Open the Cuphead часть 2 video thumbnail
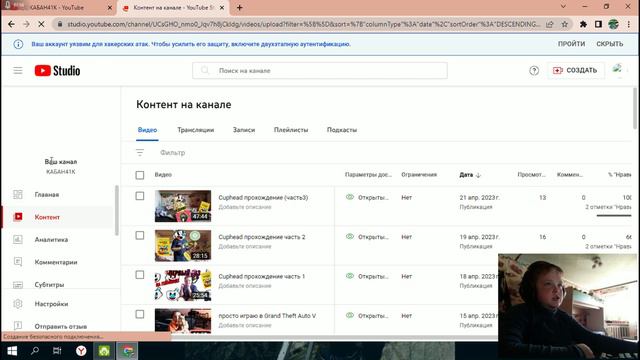Viewport: 640px width, 360px height. pyautogui.click(x=183, y=245)
